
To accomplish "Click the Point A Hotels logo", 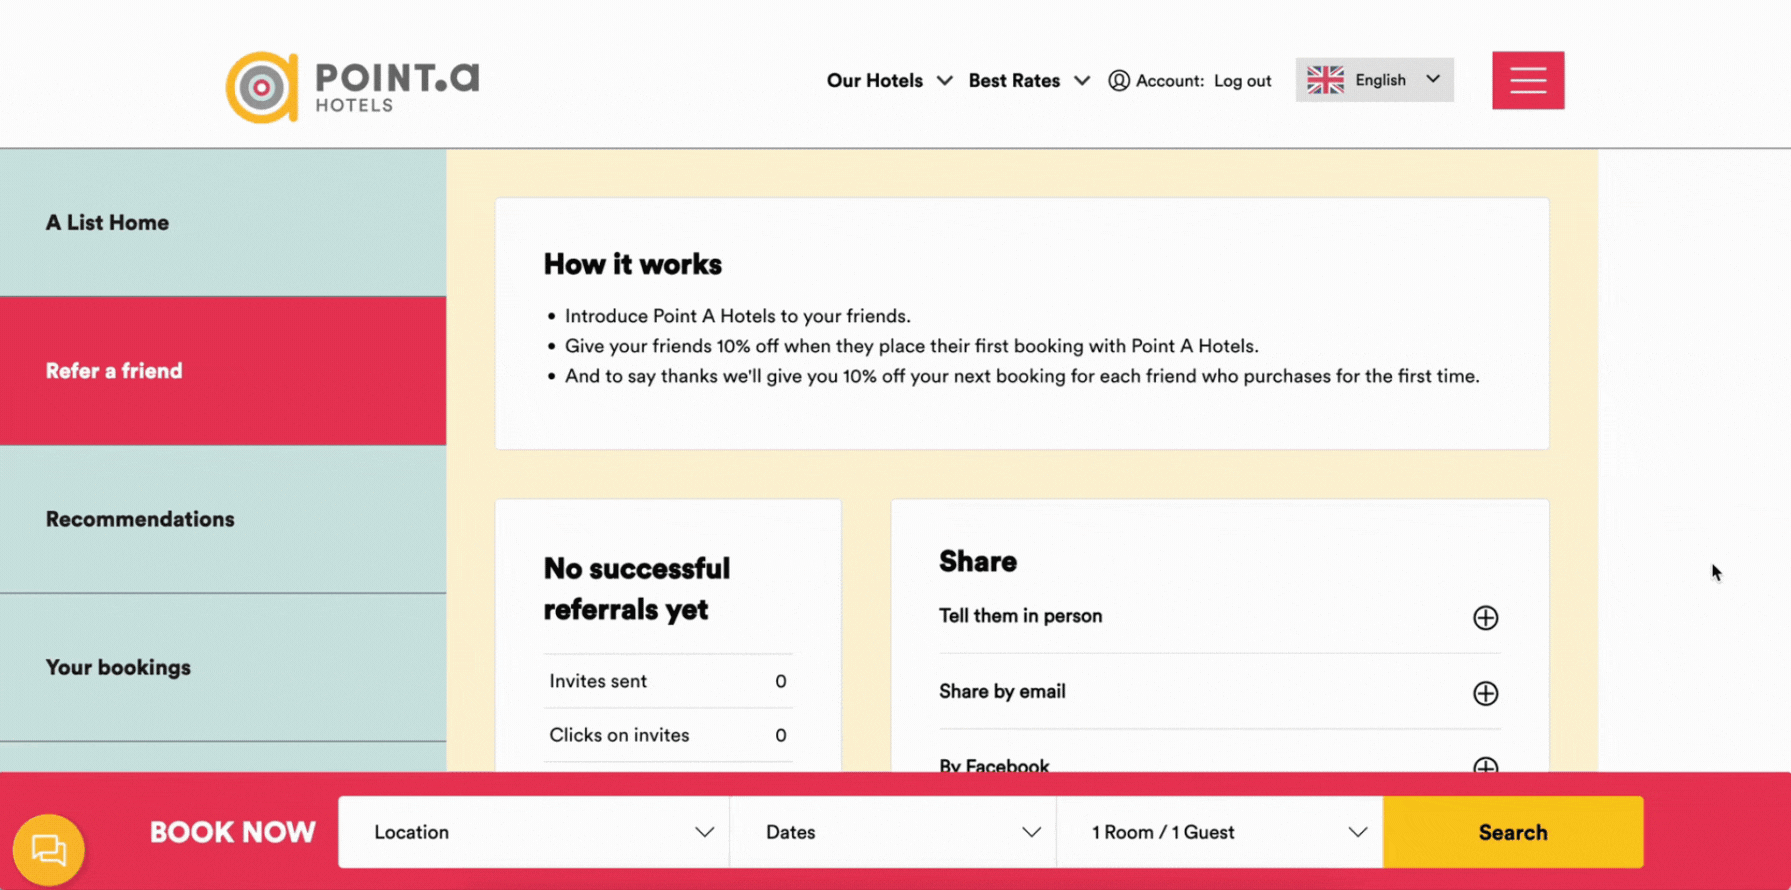I will (x=352, y=87).
